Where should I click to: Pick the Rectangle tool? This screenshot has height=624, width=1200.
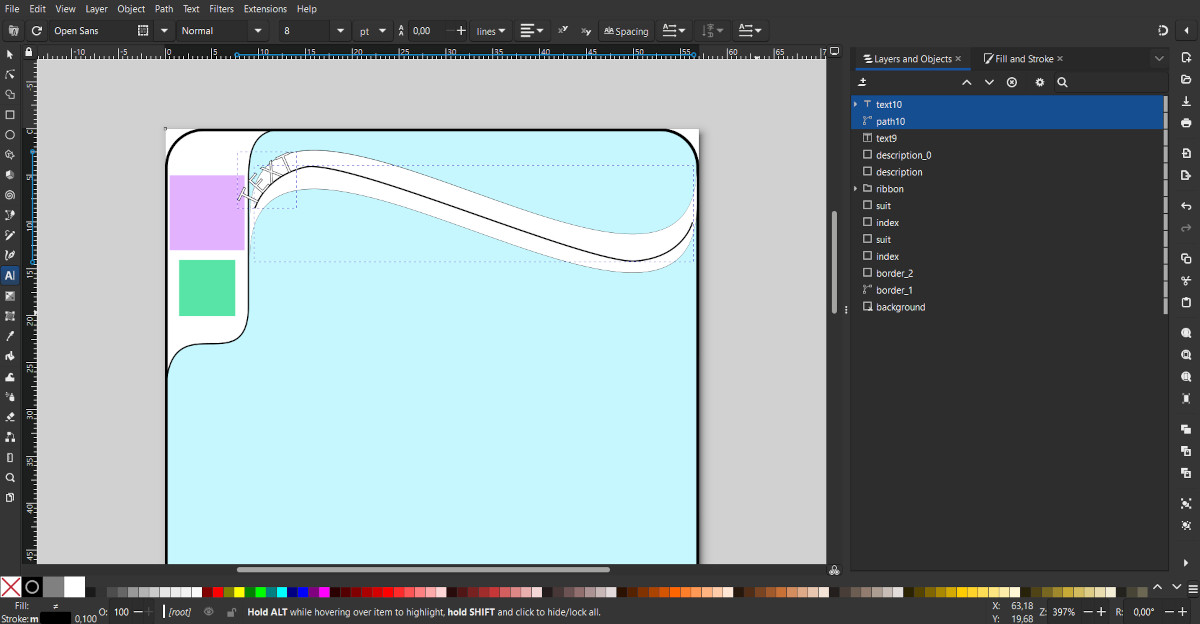[x=10, y=114]
